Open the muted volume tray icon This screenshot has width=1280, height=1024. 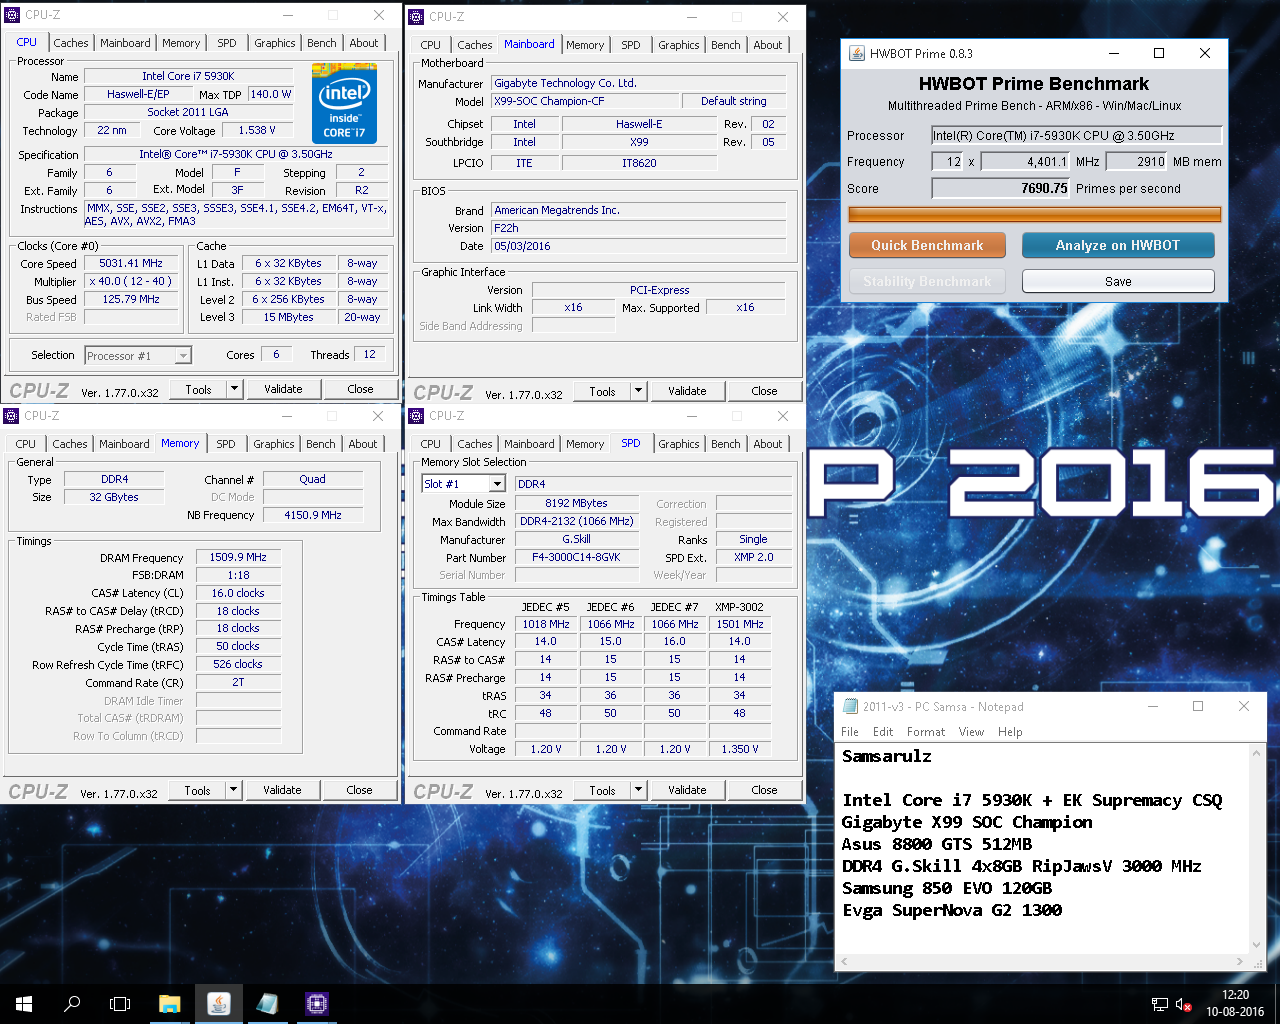[x=1183, y=1004]
